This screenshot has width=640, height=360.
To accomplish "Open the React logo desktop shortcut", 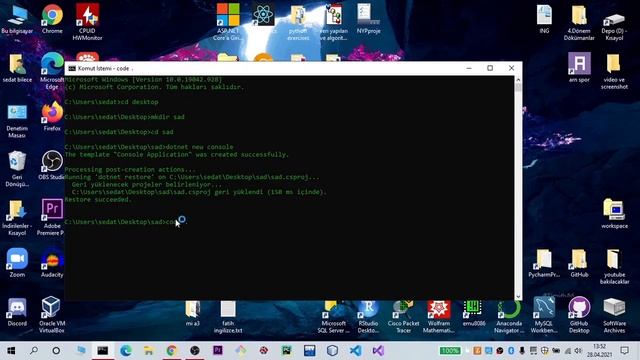I will tap(263, 16).
